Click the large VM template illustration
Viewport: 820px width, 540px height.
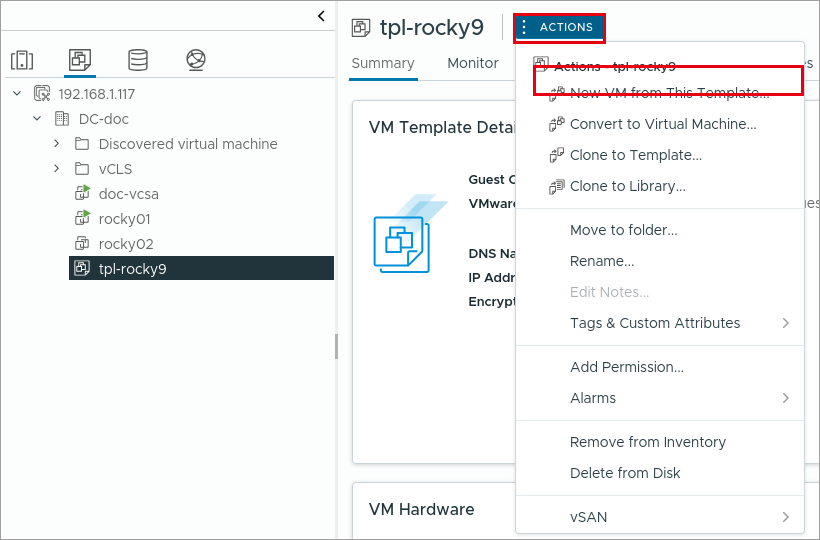(x=411, y=234)
